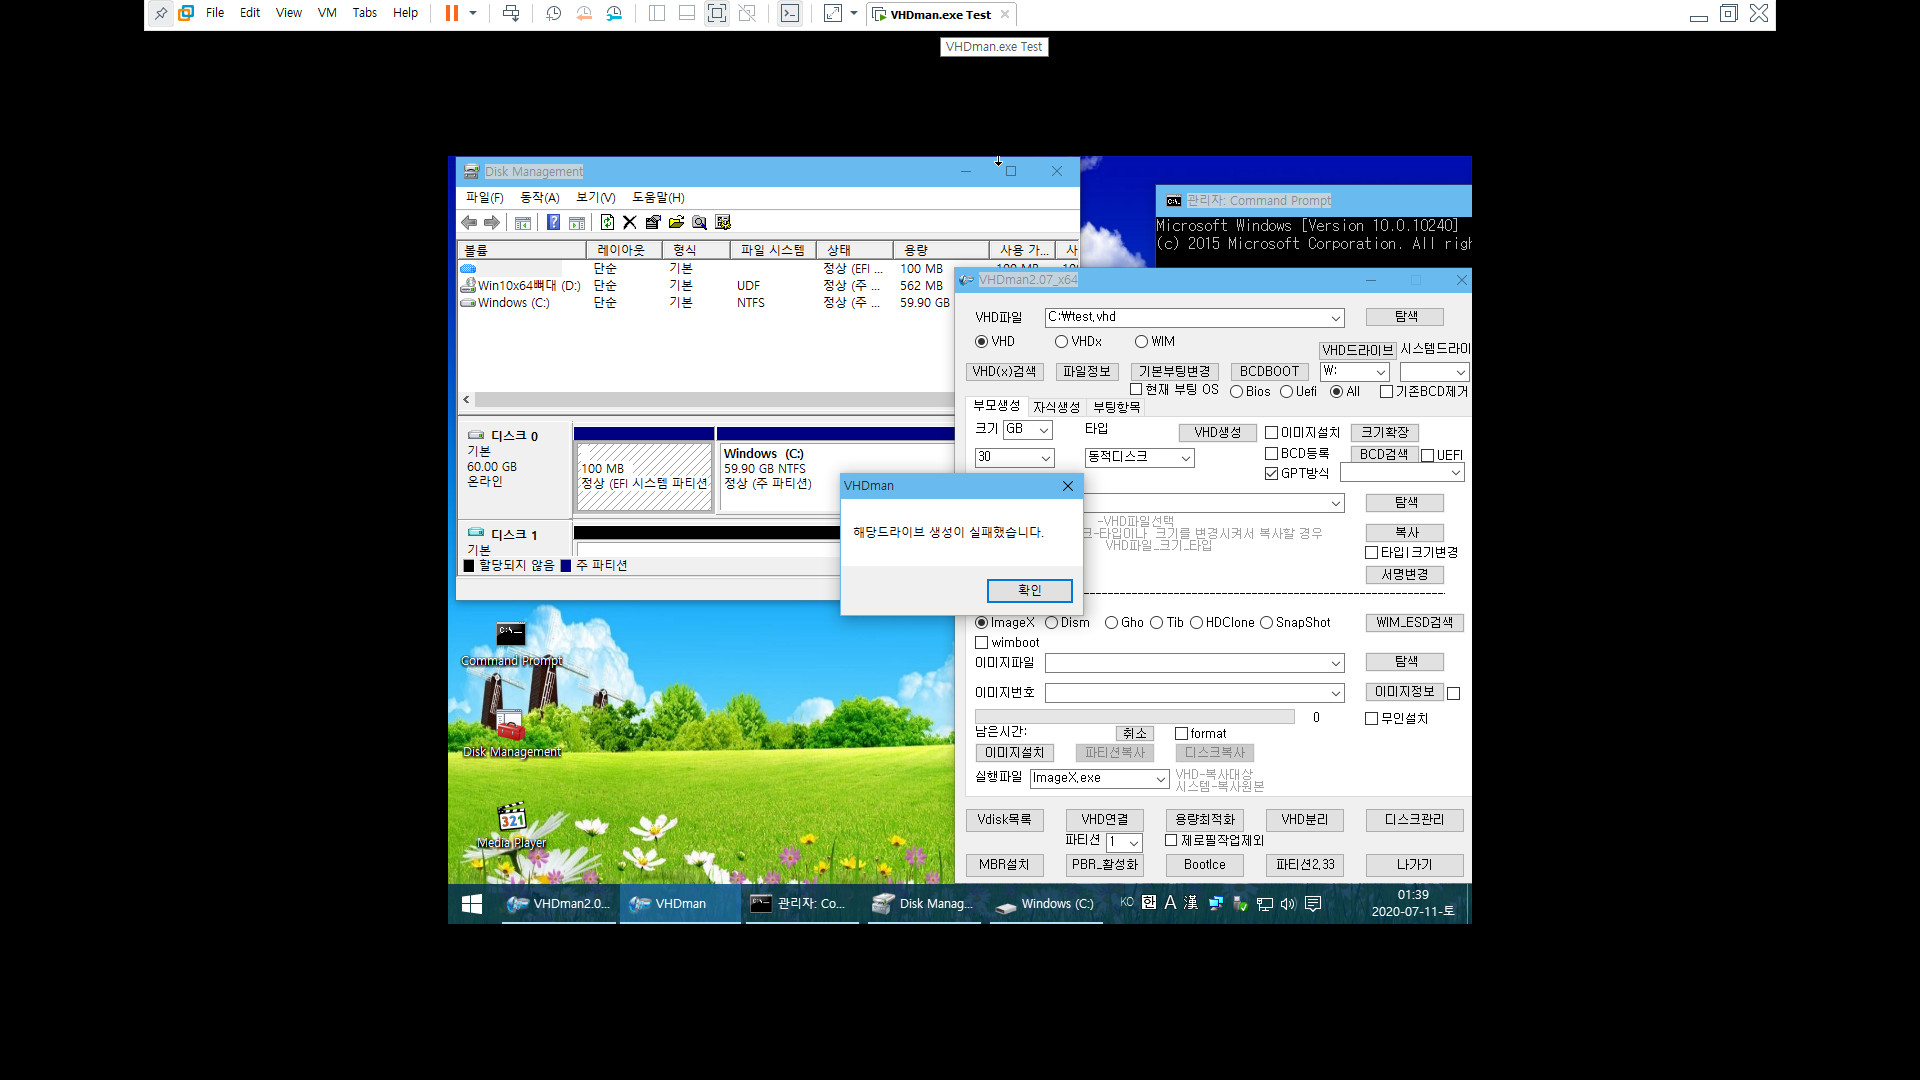Image resolution: width=1920 pixels, height=1080 pixels.
Task: Select the VHDx radio button
Action: [1060, 342]
